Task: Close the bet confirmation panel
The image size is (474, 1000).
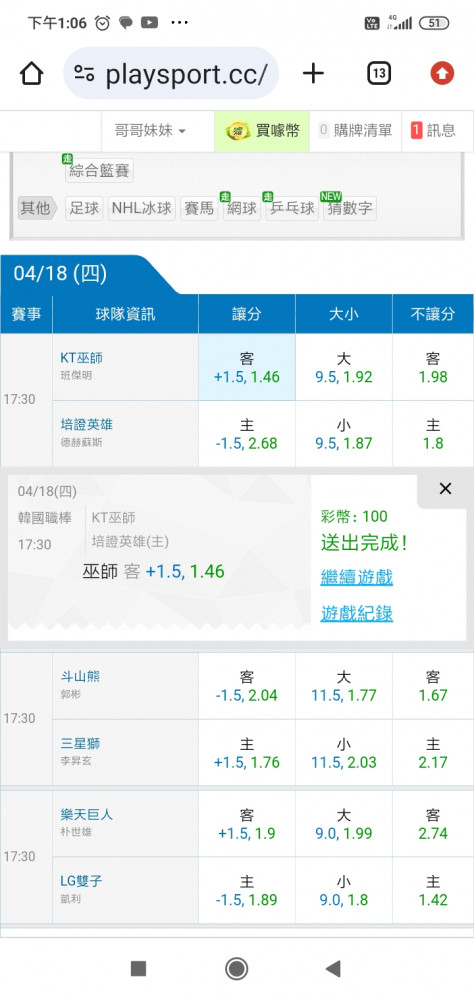Action: point(445,489)
